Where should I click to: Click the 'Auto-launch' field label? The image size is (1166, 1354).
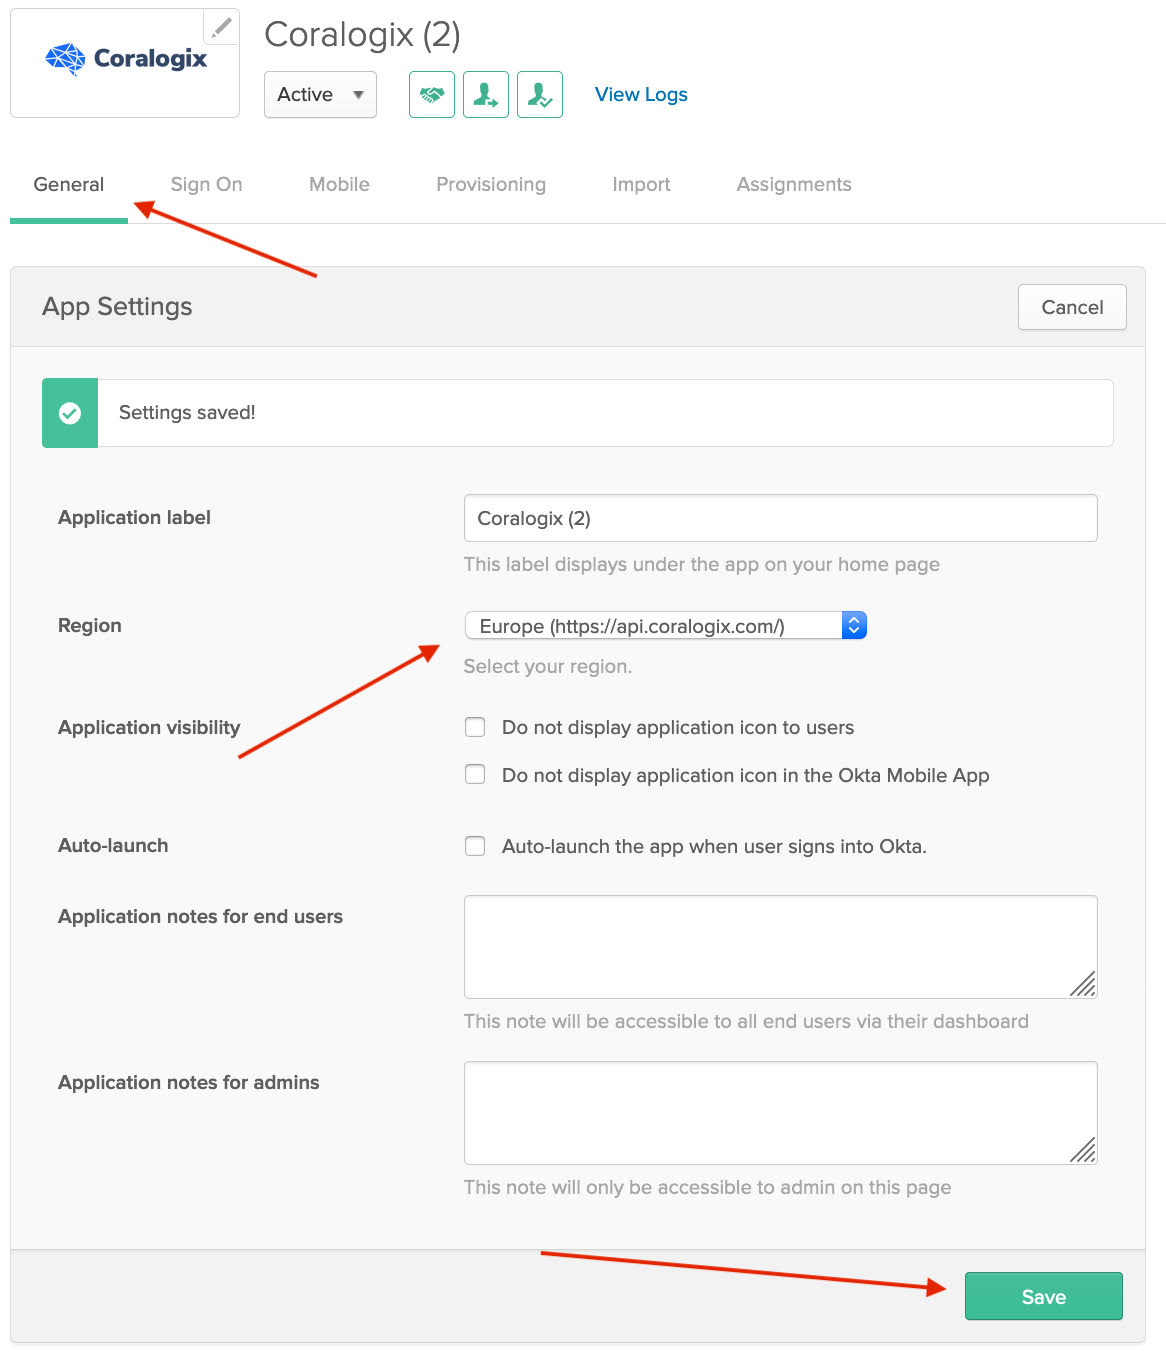pos(113,845)
